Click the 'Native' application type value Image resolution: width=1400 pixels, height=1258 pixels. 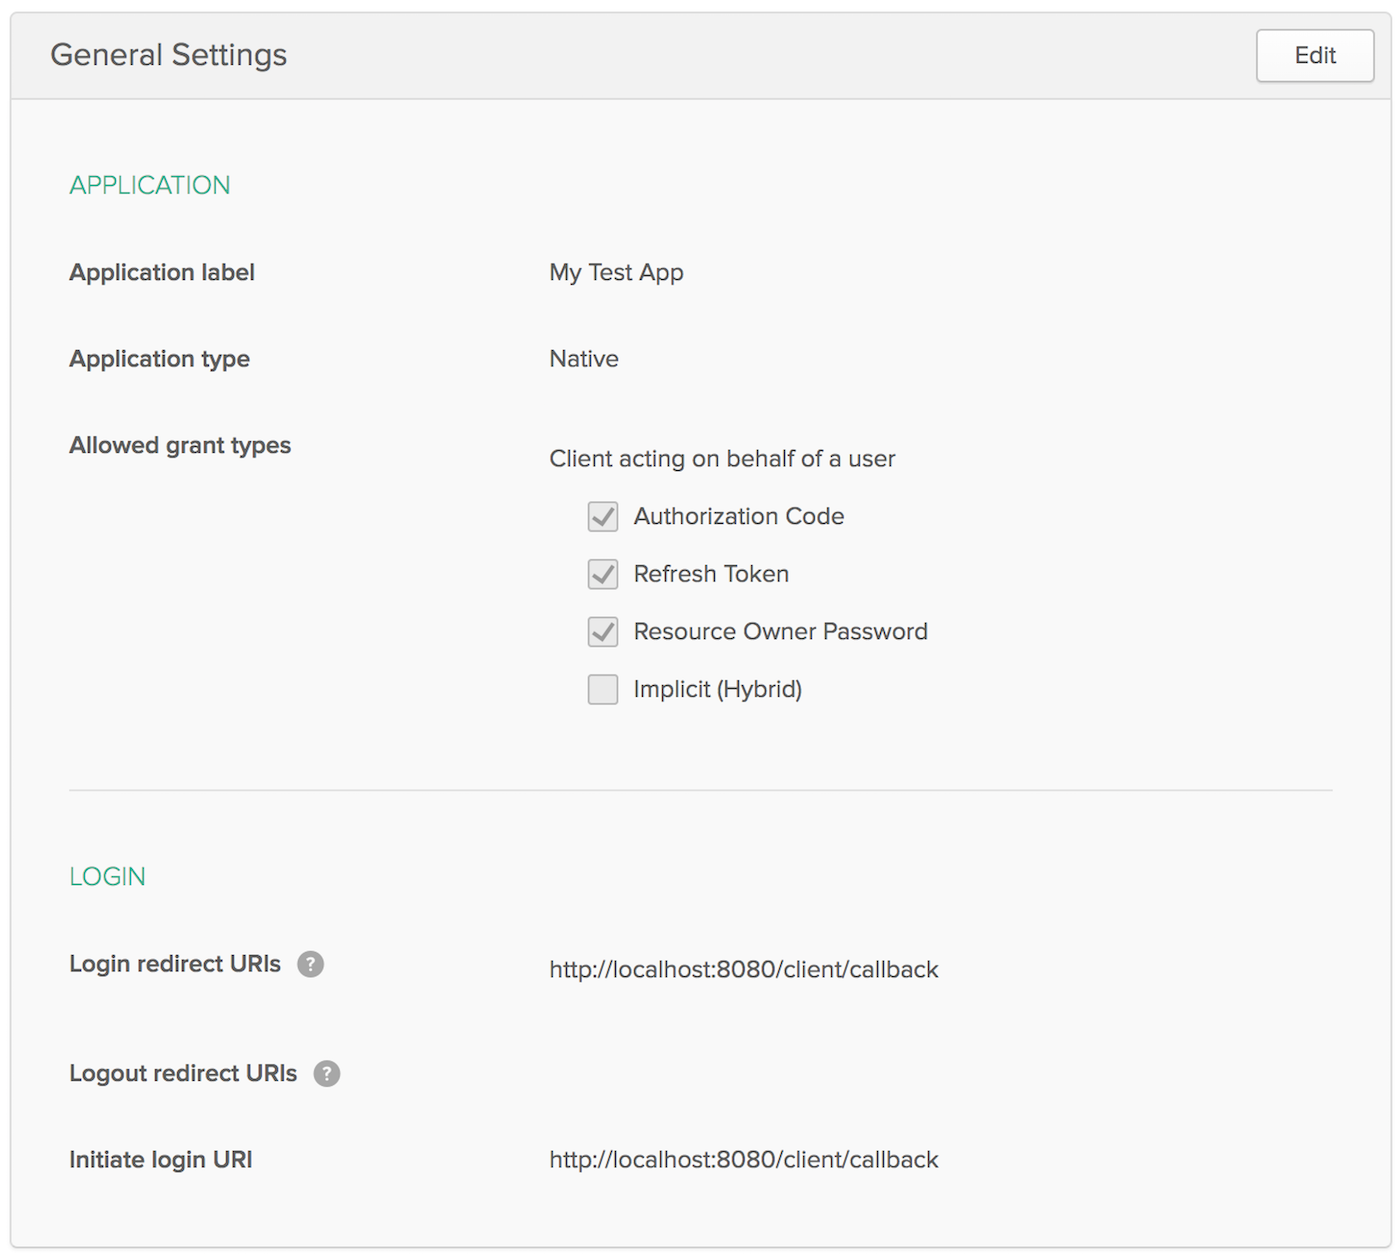click(x=584, y=359)
